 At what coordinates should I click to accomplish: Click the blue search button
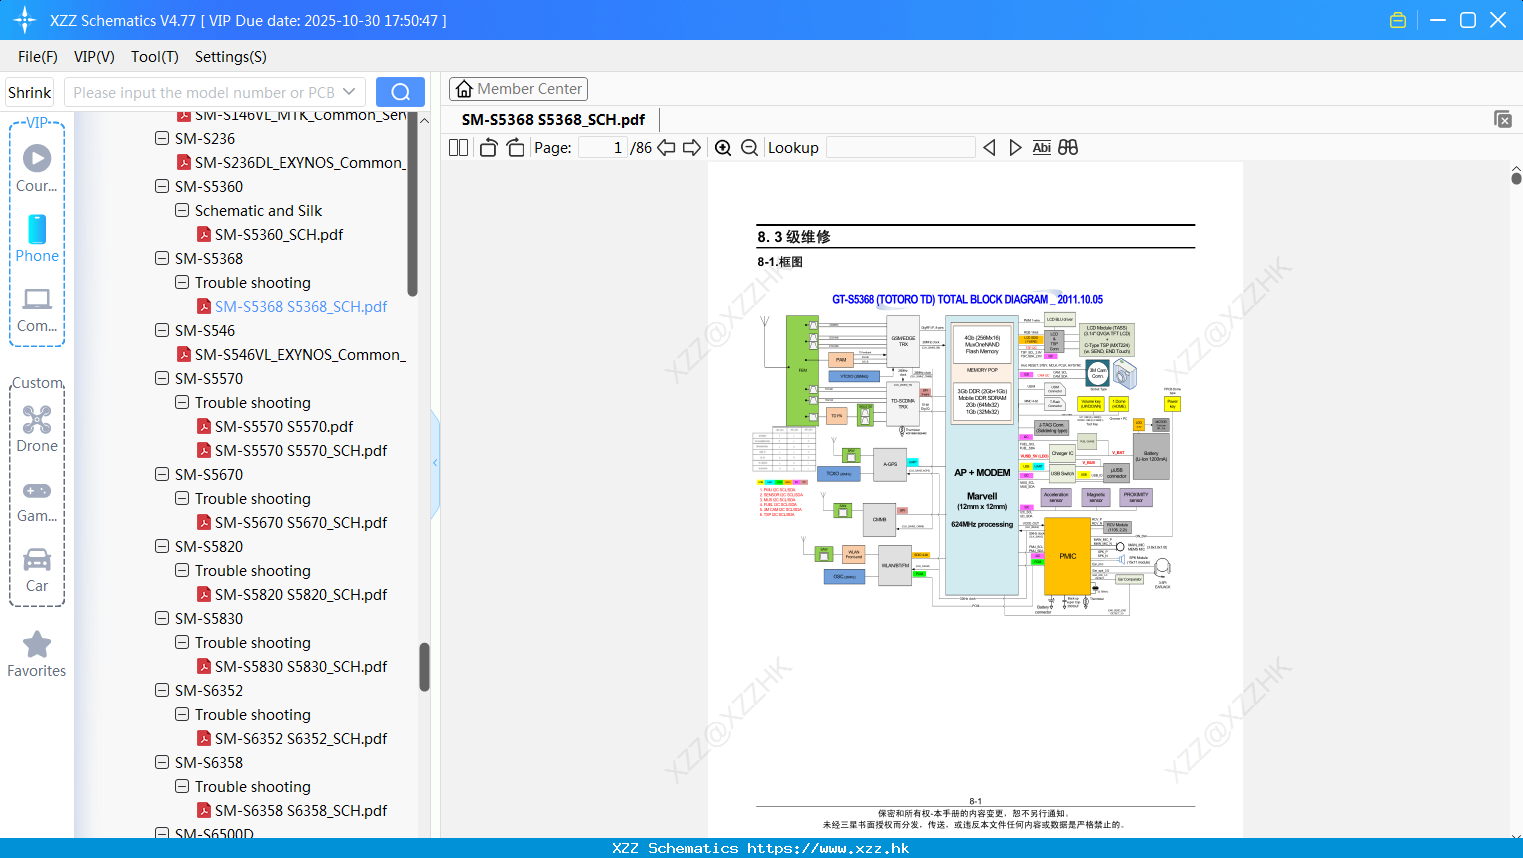coord(400,92)
